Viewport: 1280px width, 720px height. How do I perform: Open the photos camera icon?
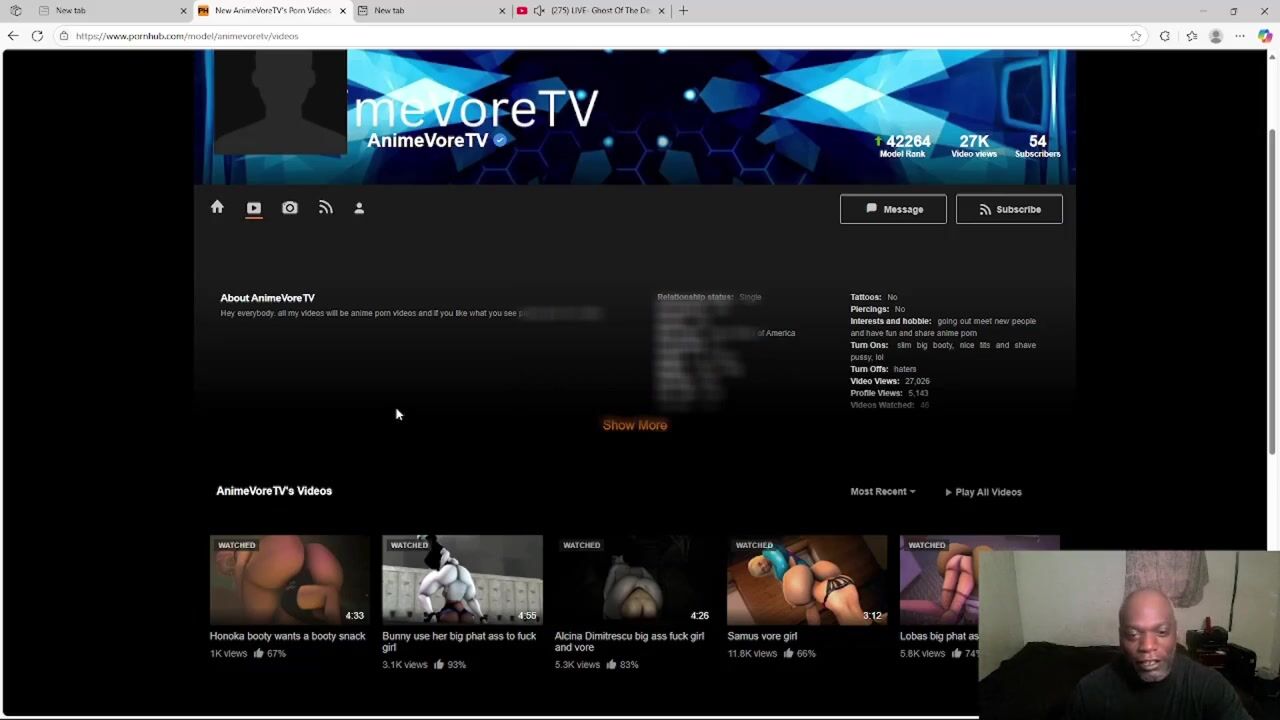pos(290,208)
